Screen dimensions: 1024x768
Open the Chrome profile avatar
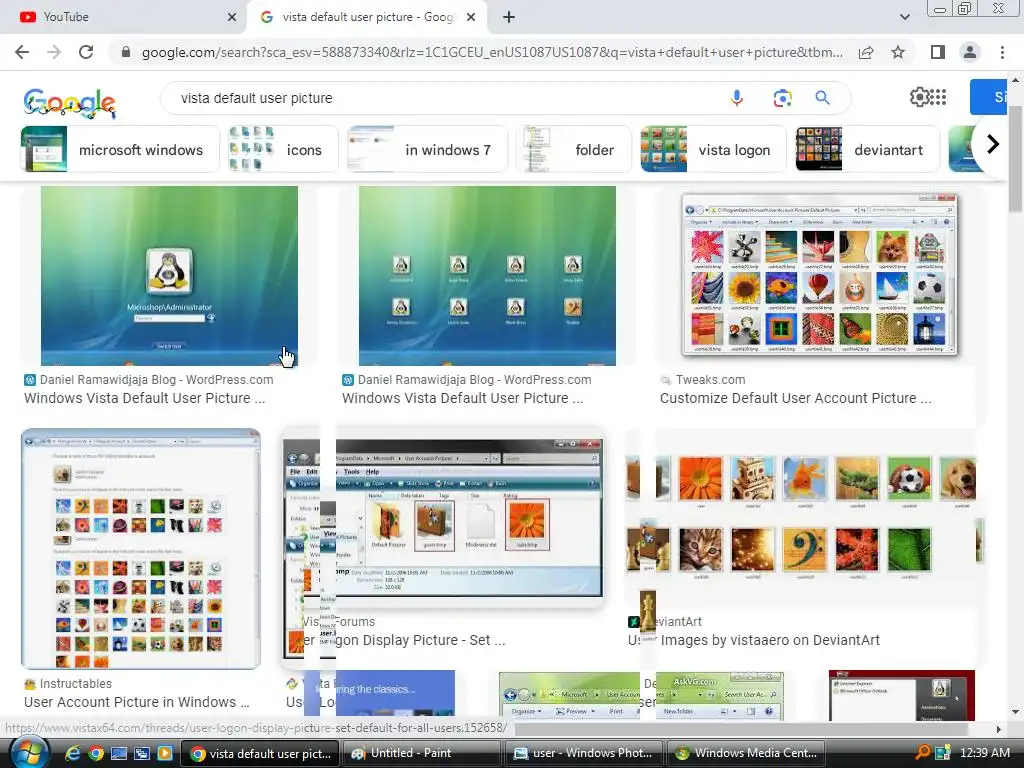(970, 52)
